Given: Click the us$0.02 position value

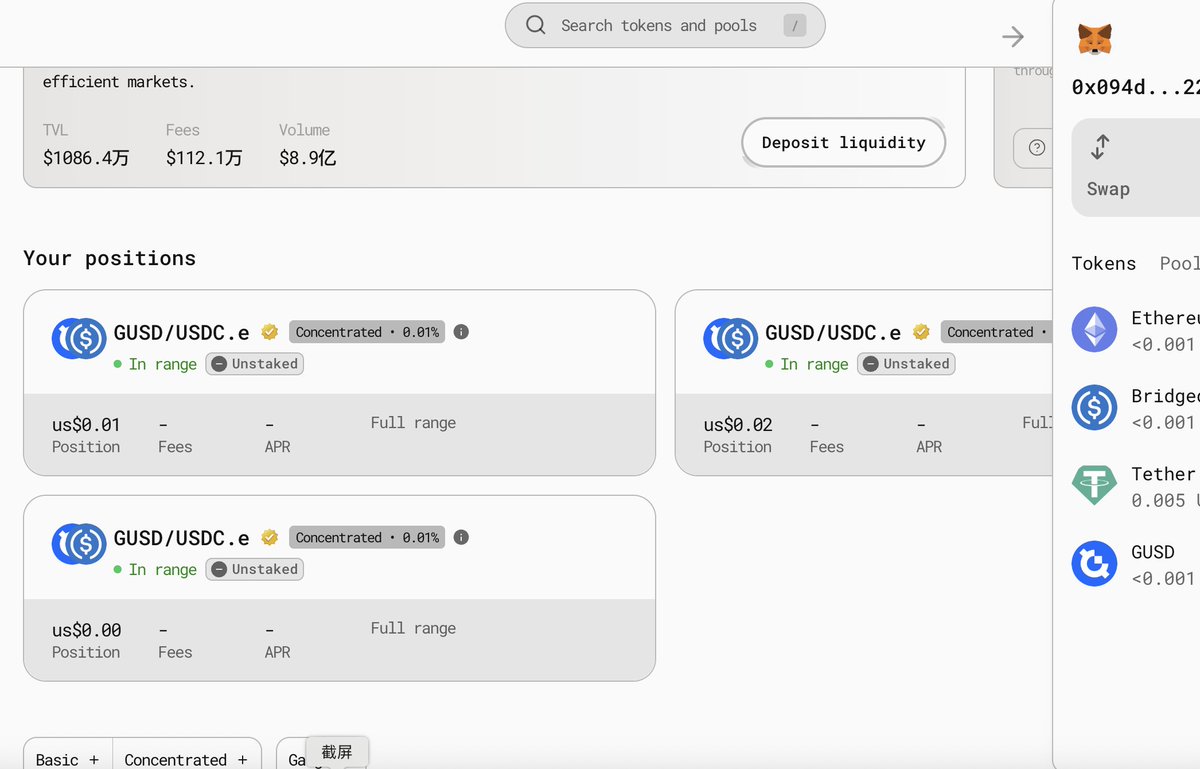Looking at the screenshot, I should (x=738, y=424).
